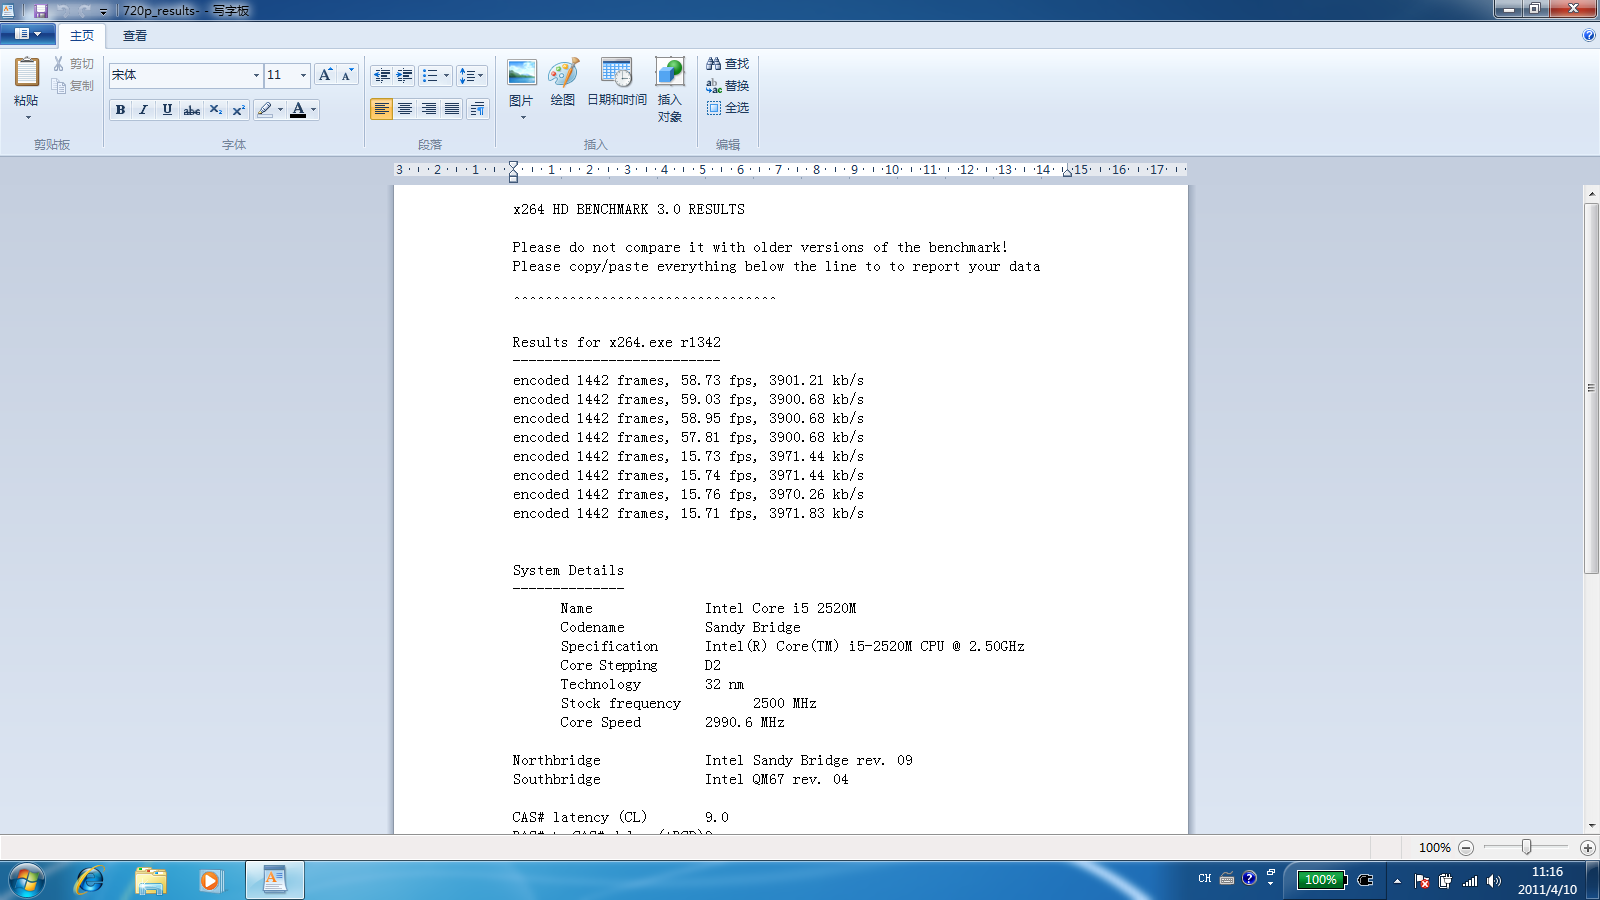The image size is (1600, 900).
Task: Open the font size 11 dropdown
Action: pos(303,75)
